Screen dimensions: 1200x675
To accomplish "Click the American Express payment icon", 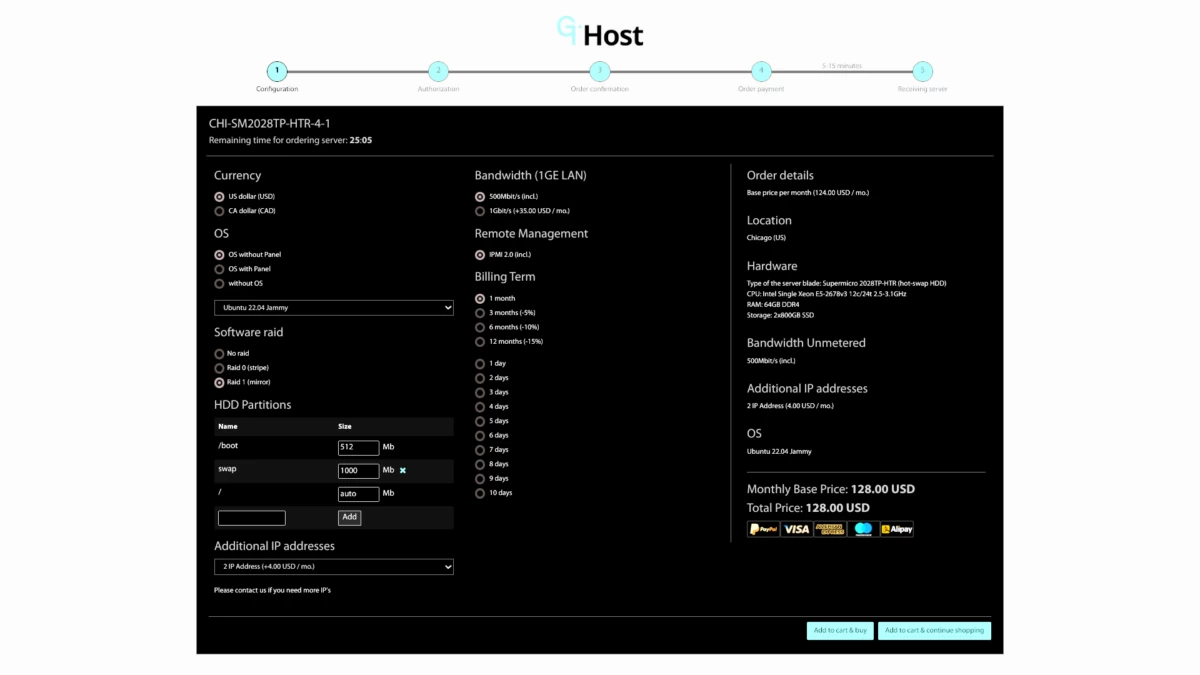I will [x=829, y=529].
